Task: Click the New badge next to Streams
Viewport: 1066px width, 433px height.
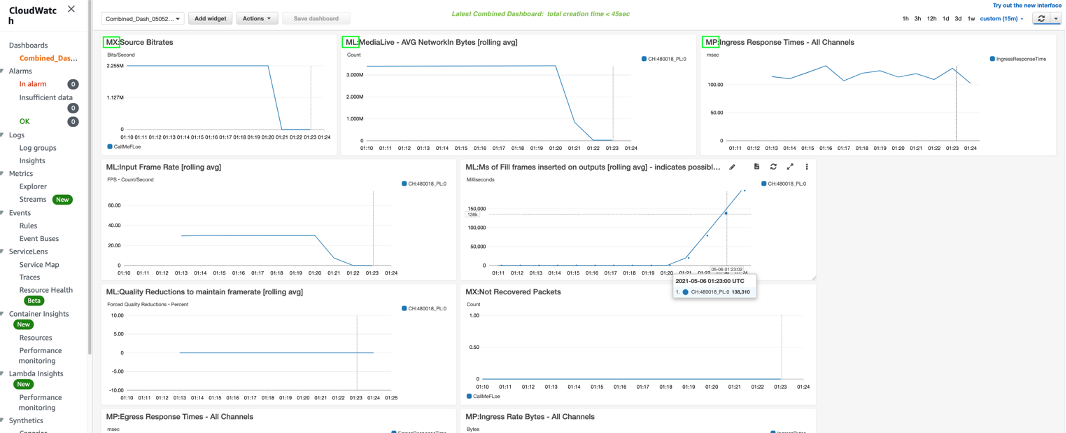Action: click(63, 200)
